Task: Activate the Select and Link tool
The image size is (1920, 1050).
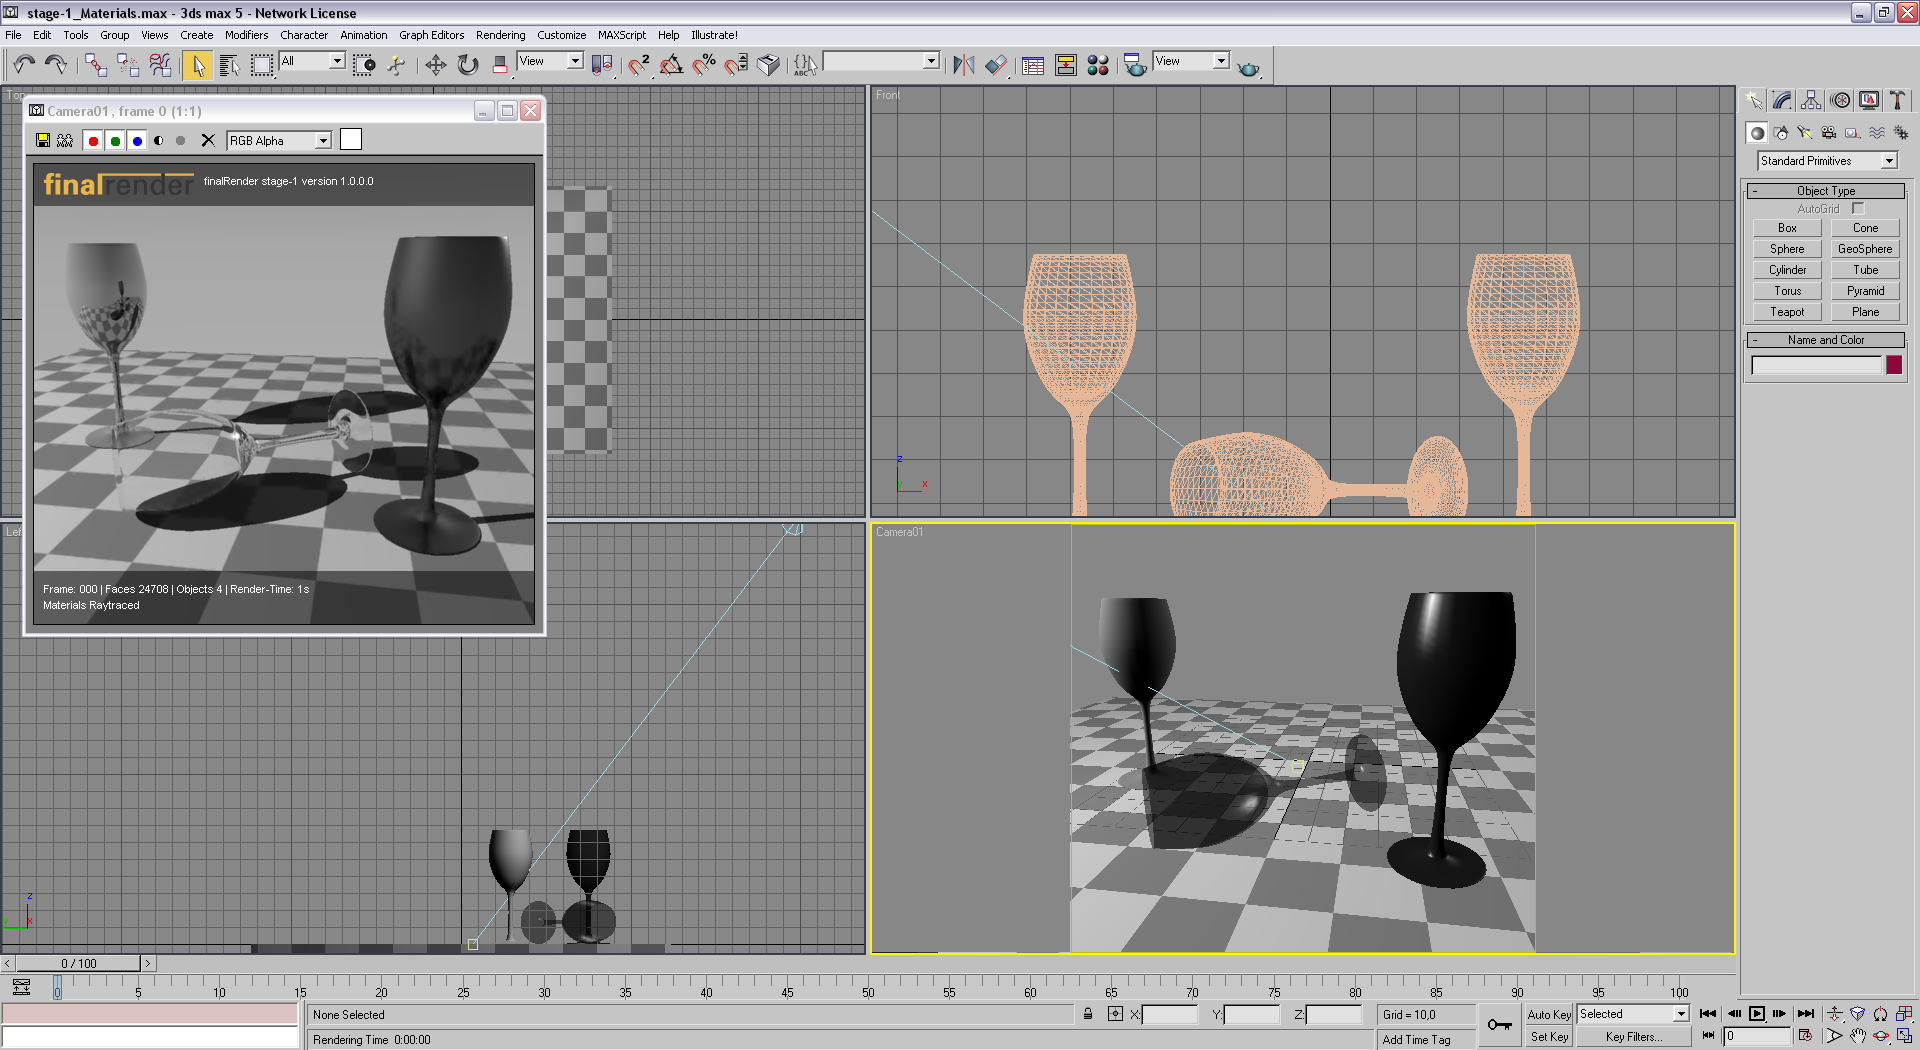Action: [96, 65]
